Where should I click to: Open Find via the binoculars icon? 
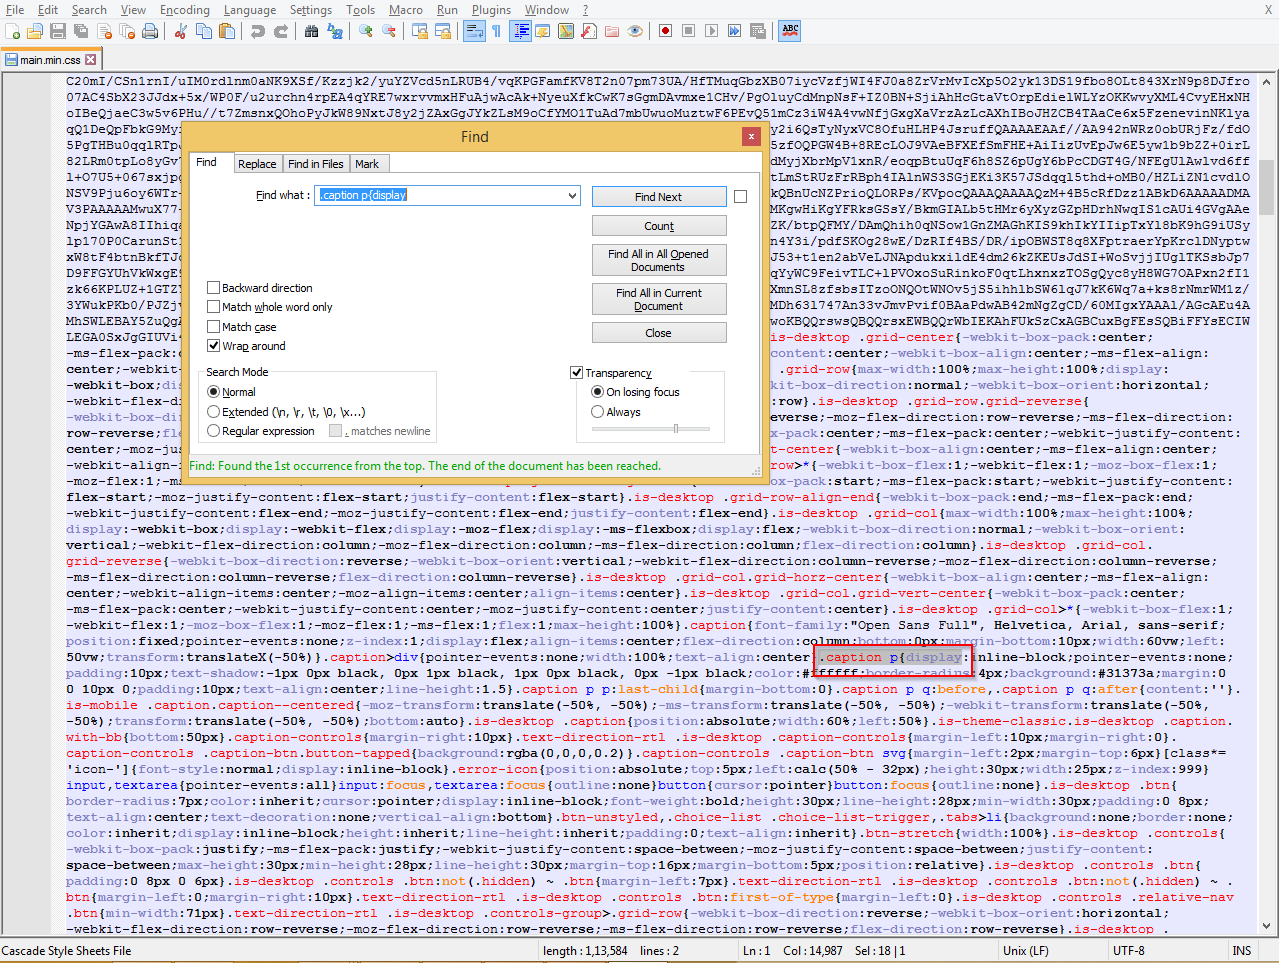point(312,31)
